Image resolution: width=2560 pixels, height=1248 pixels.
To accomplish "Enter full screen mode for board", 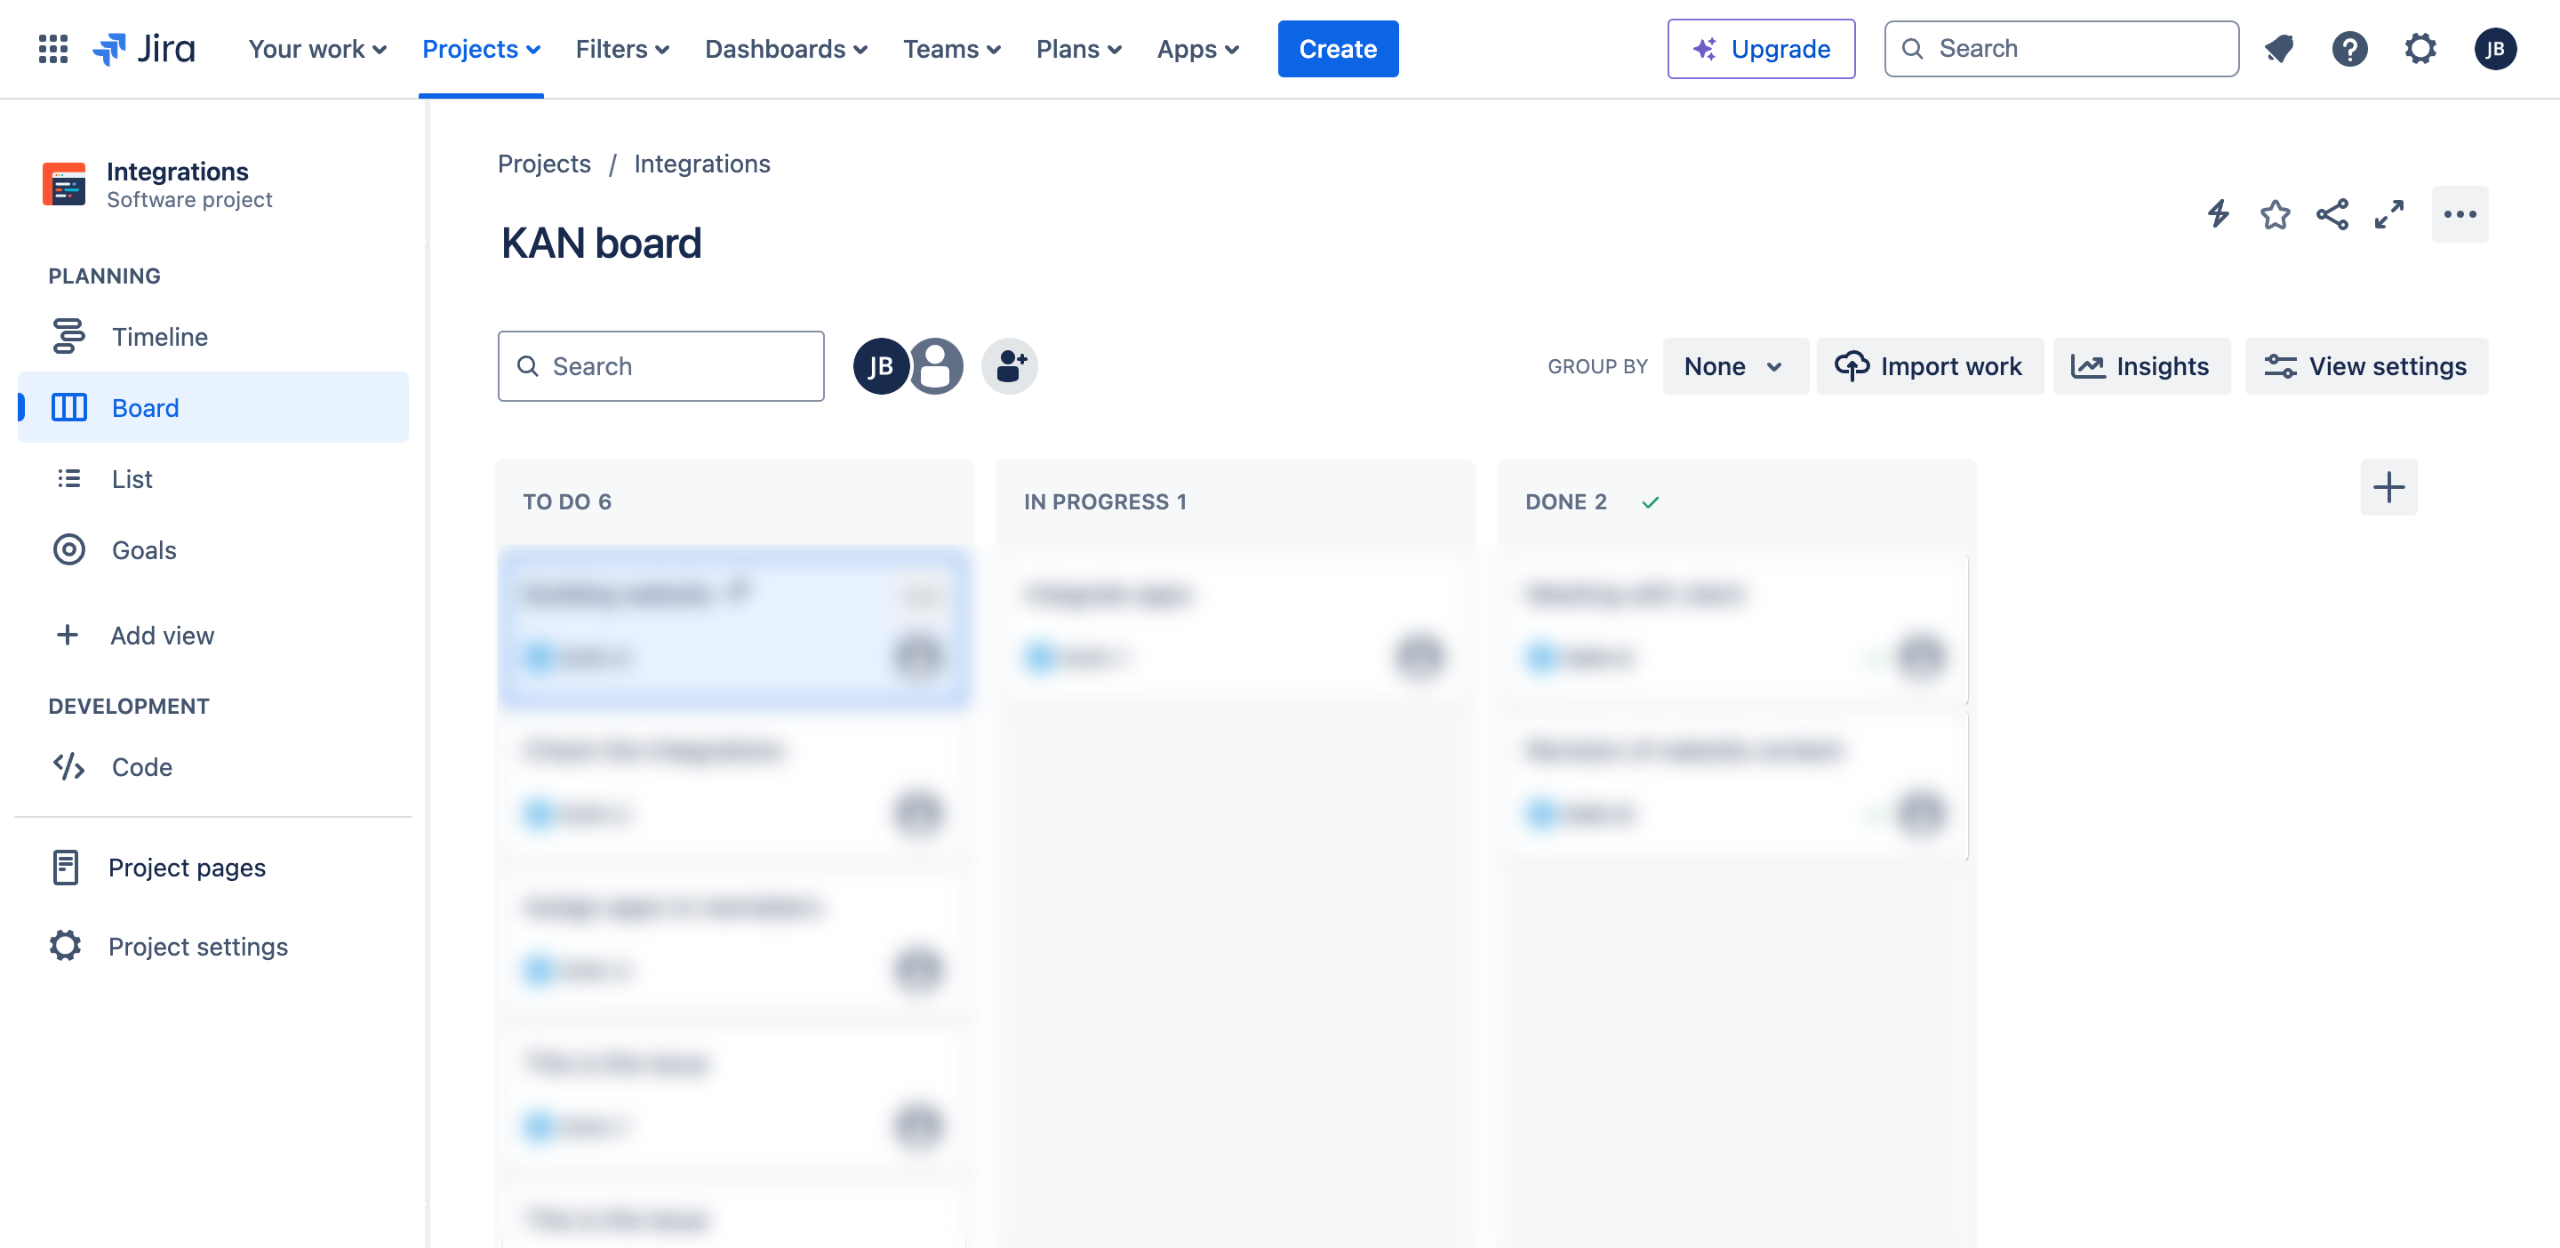I will tap(2389, 214).
